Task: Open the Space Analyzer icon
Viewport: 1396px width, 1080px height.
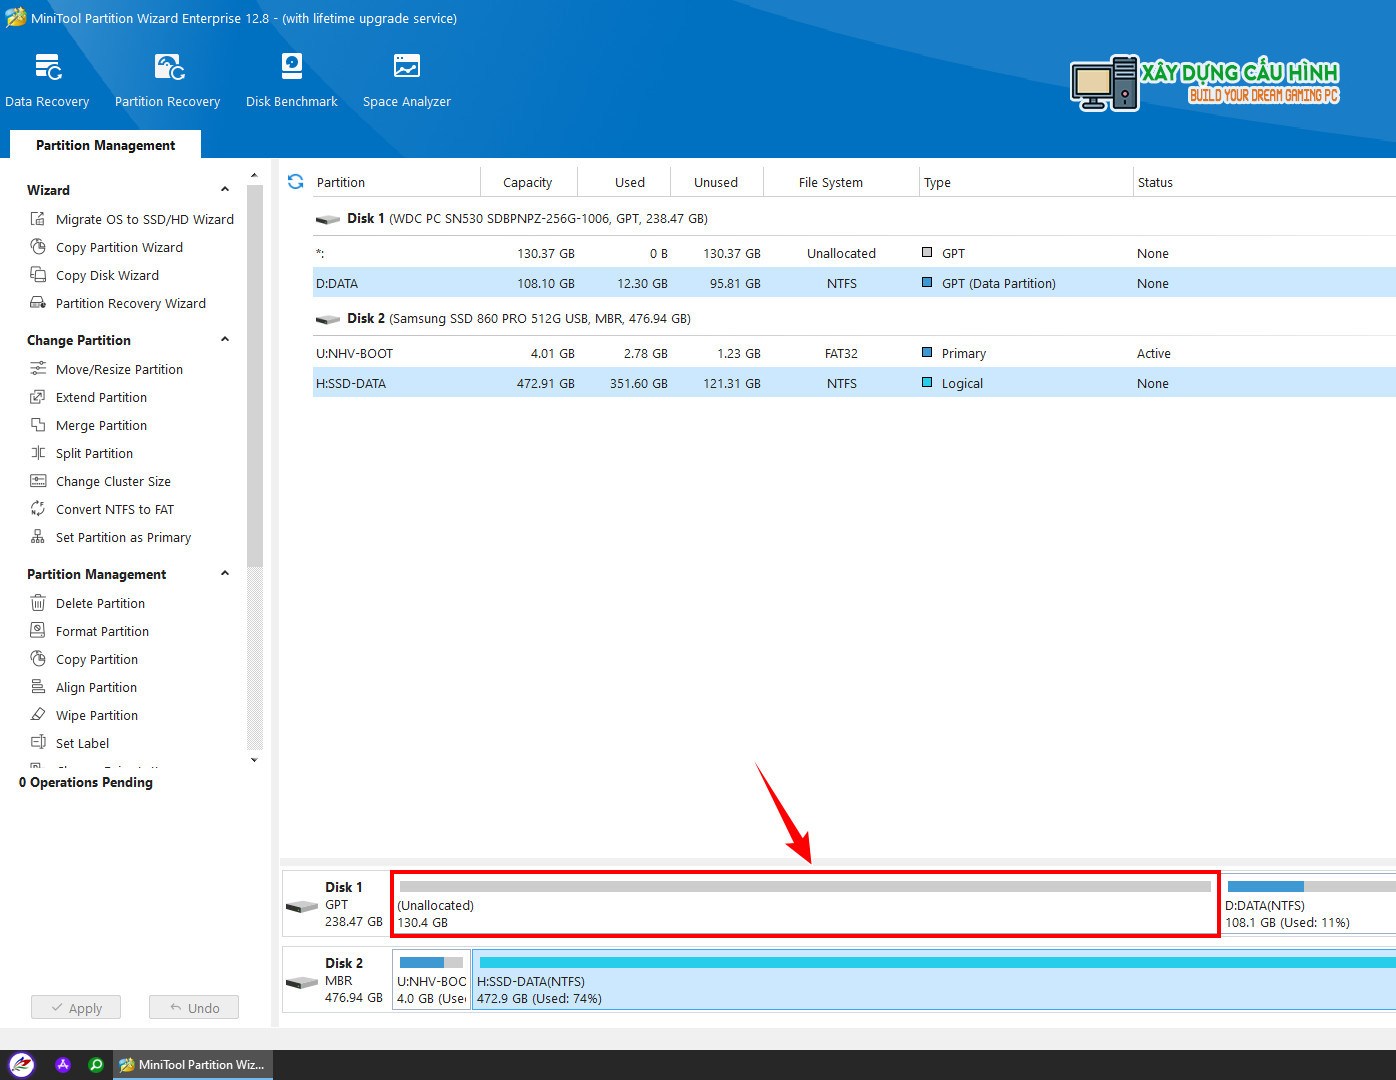Action: point(407,66)
